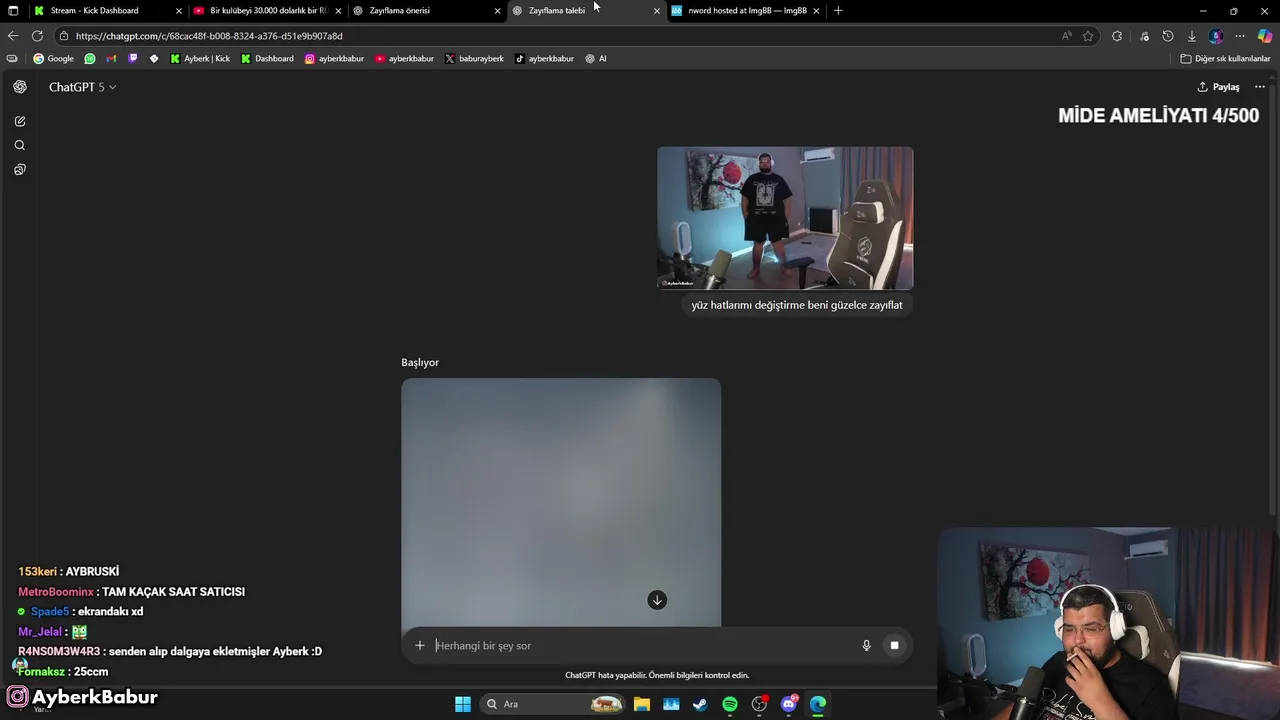The width and height of the screenshot is (1280, 720).
Task: Open Steam from the taskbar
Action: (x=700, y=704)
